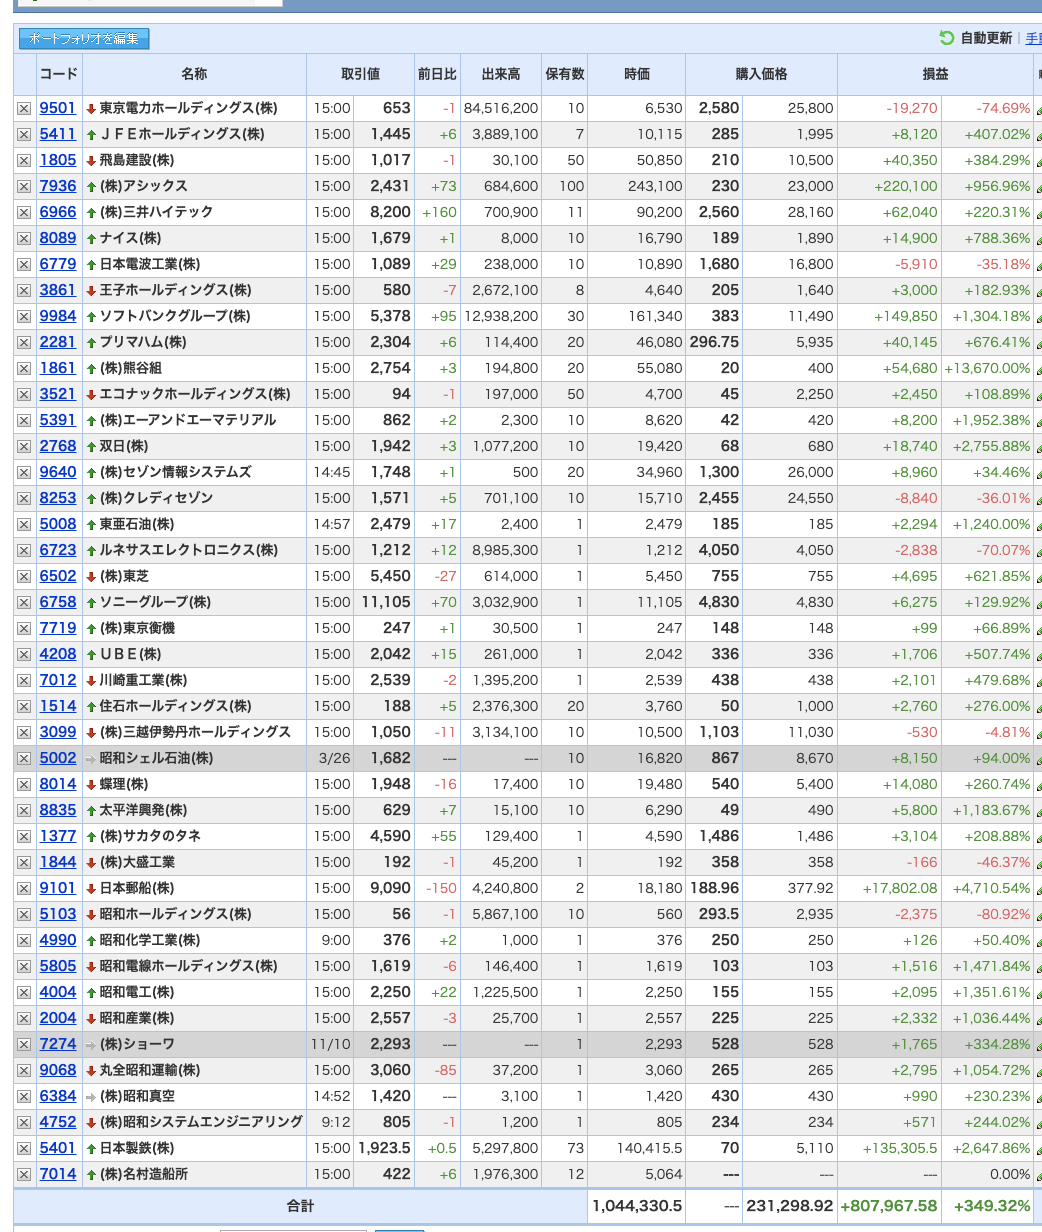Click the total profit +807,967.58 value
1042x1232 pixels.
(x=889, y=1207)
